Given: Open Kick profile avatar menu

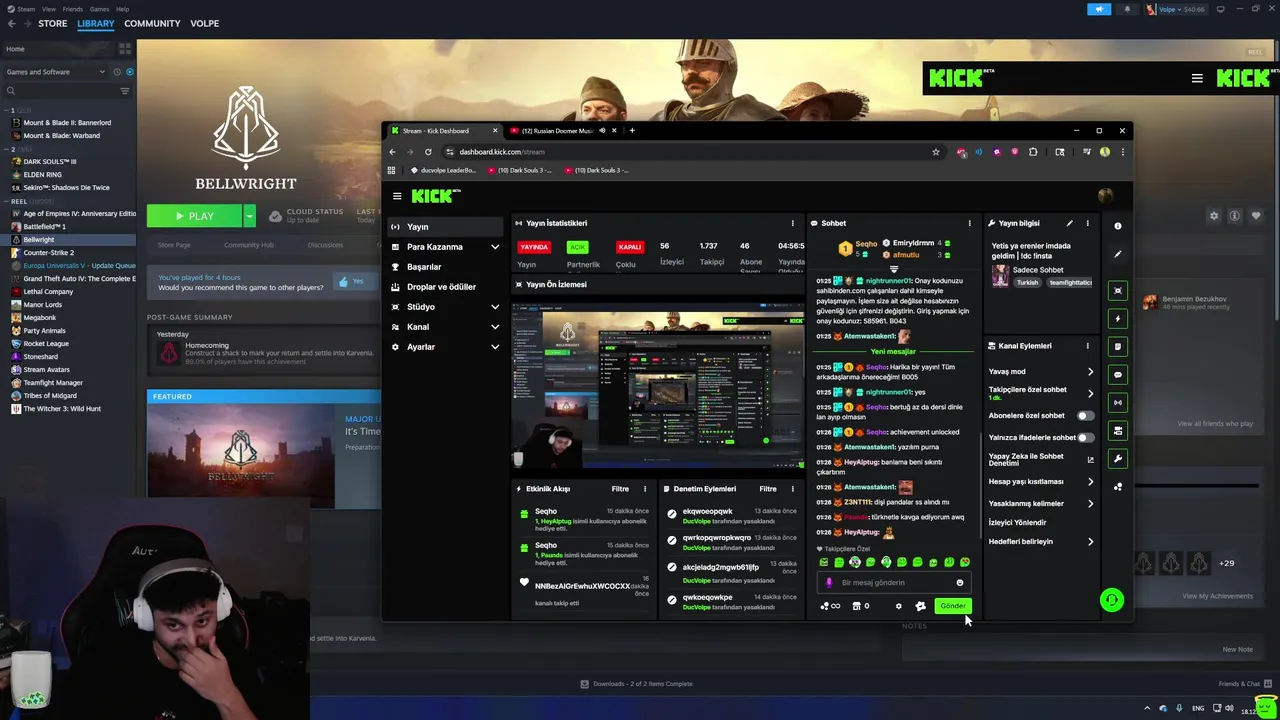Looking at the screenshot, I should (1105, 196).
